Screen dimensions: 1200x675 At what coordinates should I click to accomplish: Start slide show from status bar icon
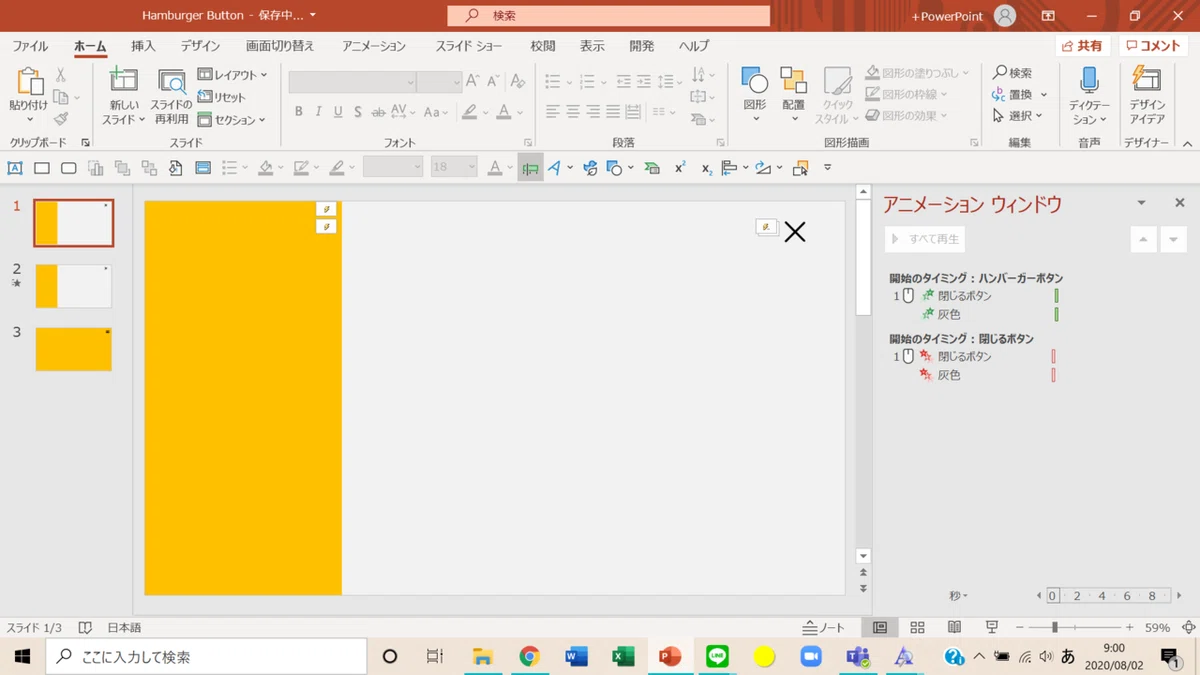pos(992,627)
